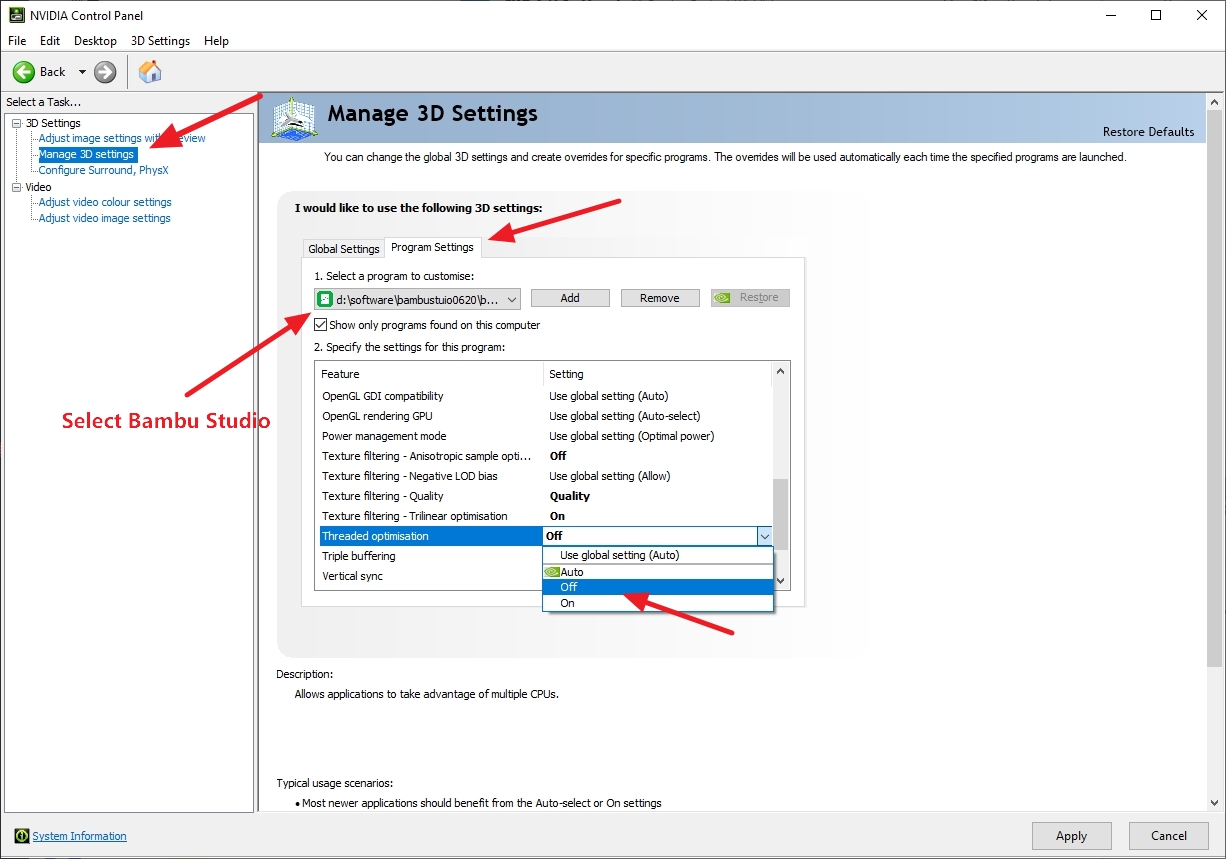
Task: Open the Home icon in toolbar
Action: (x=150, y=71)
